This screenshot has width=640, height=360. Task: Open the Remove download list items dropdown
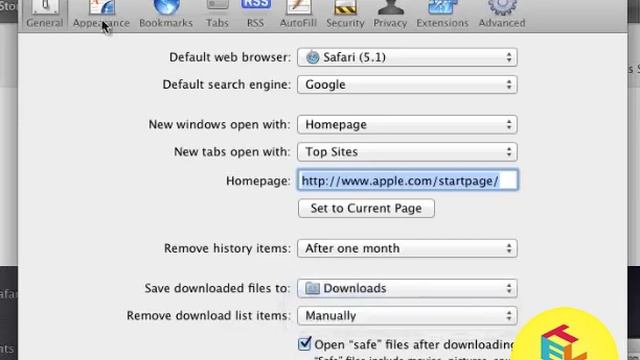tap(407, 316)
